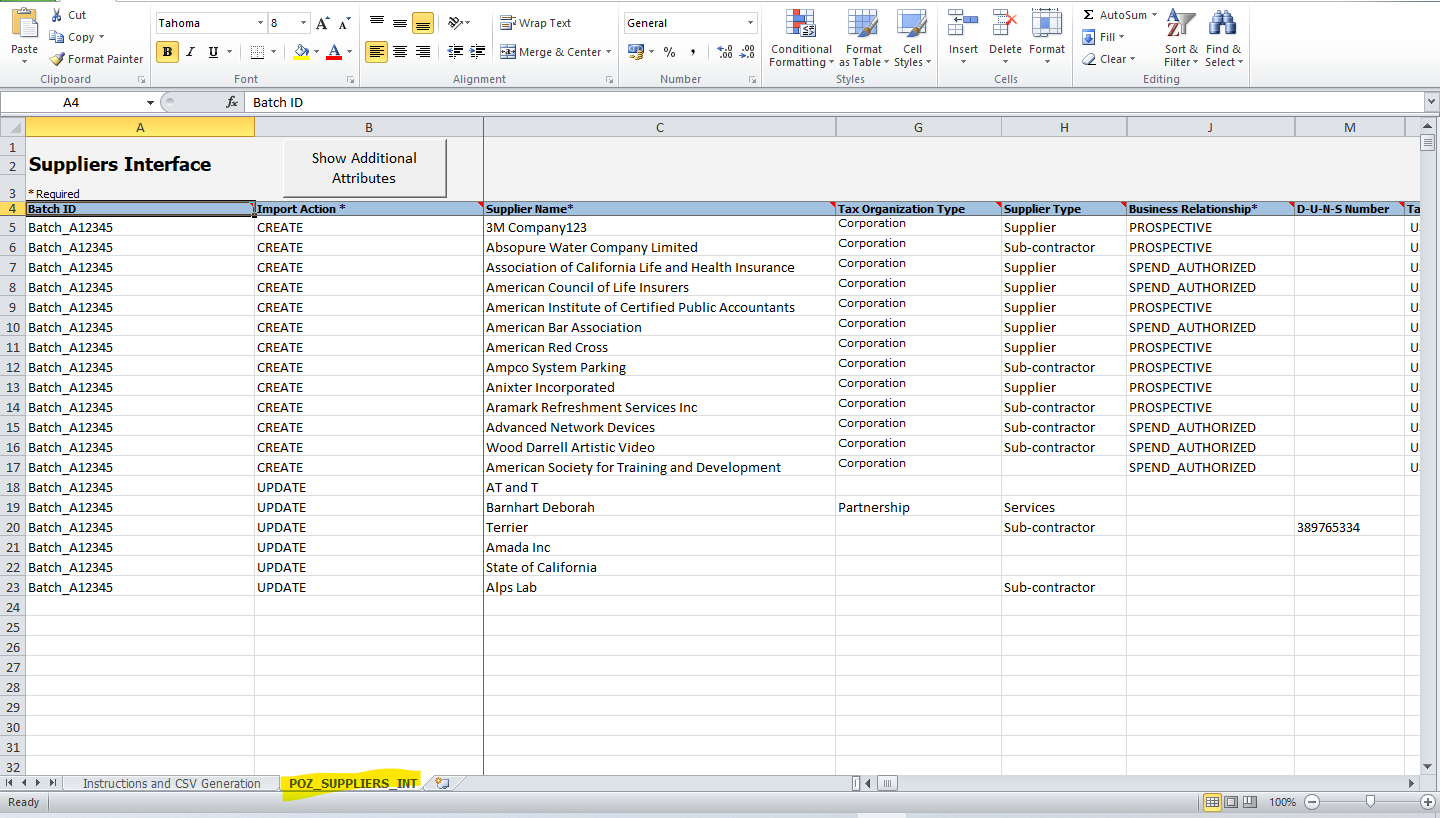1440x818 pixels.
Task: Open the General number format dropdown
Action: [751, 23]
